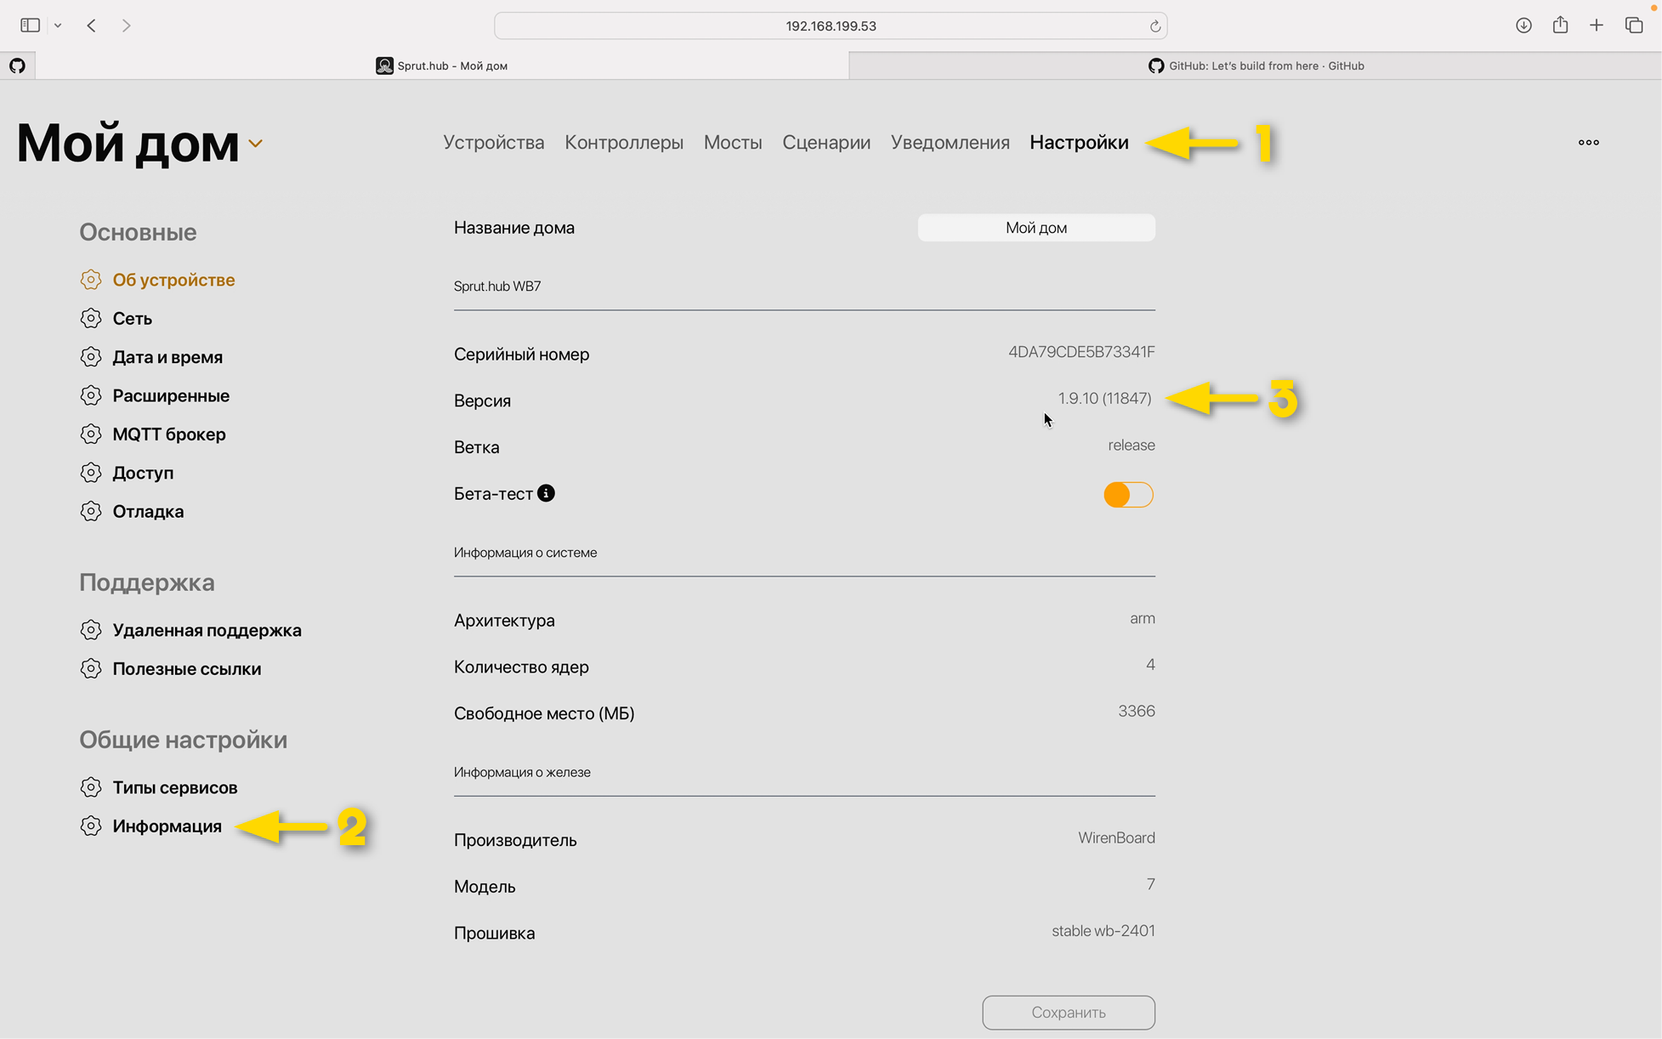Open the sidebar options chevron
This screenshot has width=1662, height=1039.
tap(58, 26)
